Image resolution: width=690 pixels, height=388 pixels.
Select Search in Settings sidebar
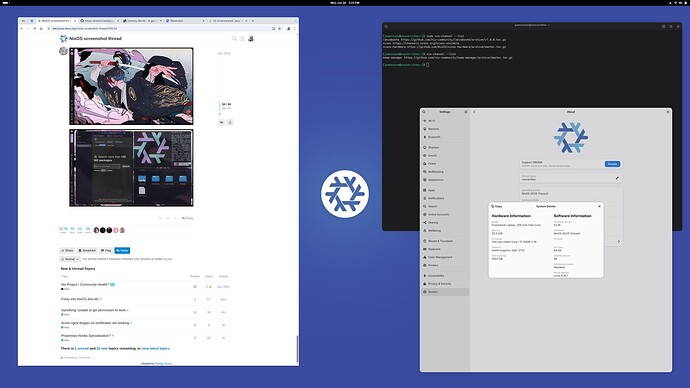(x=445, y=206)
